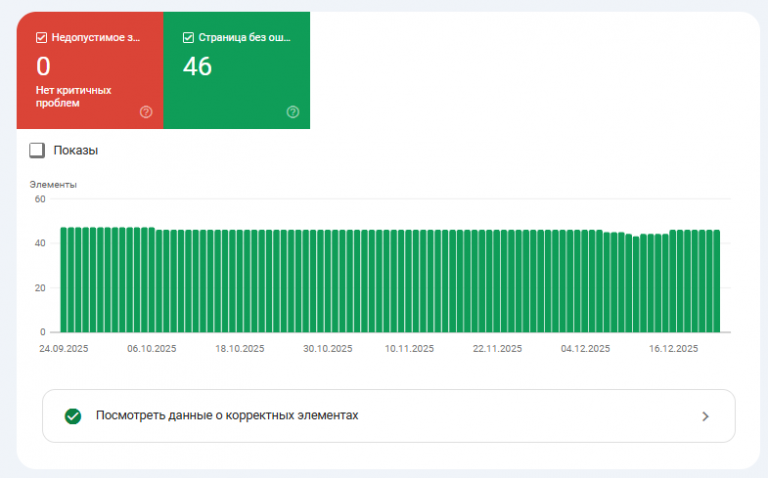Select the green tile showing 46 pages
768x478 pixels.
coord(237,72)
